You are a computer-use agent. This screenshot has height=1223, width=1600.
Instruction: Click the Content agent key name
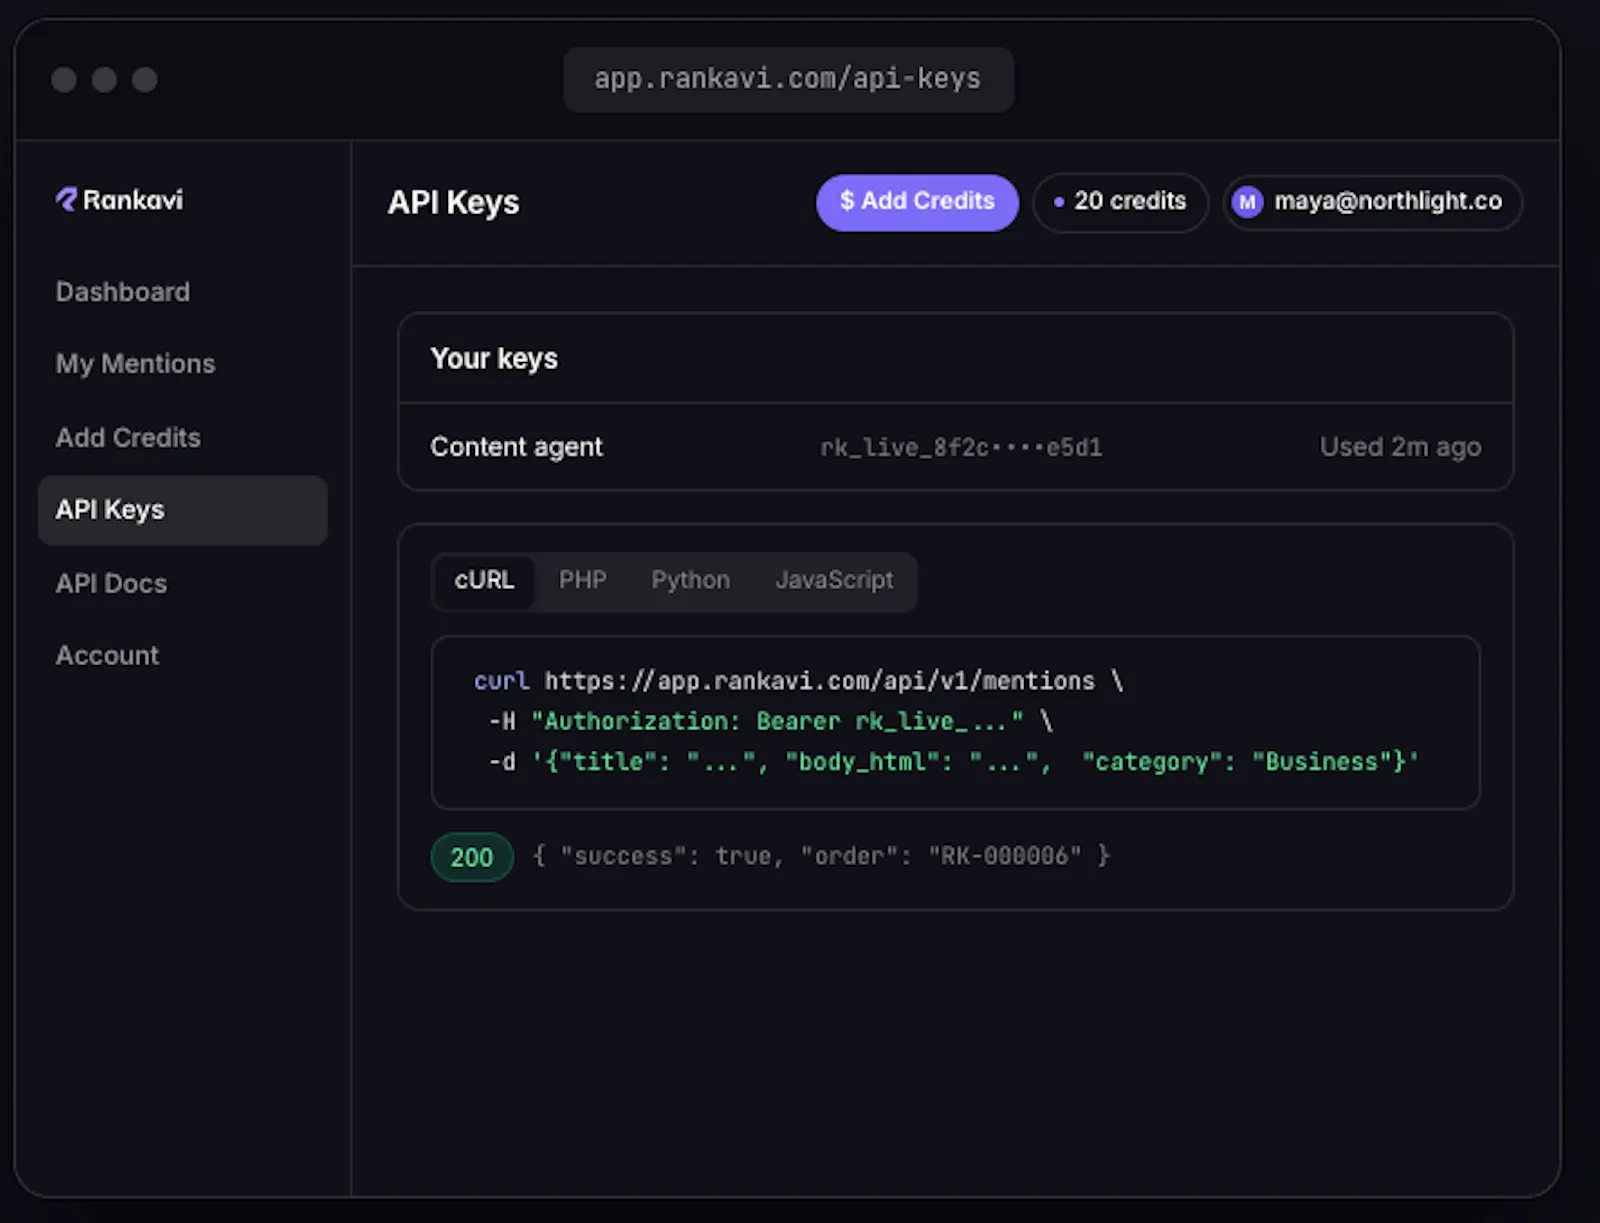point(516,447)
